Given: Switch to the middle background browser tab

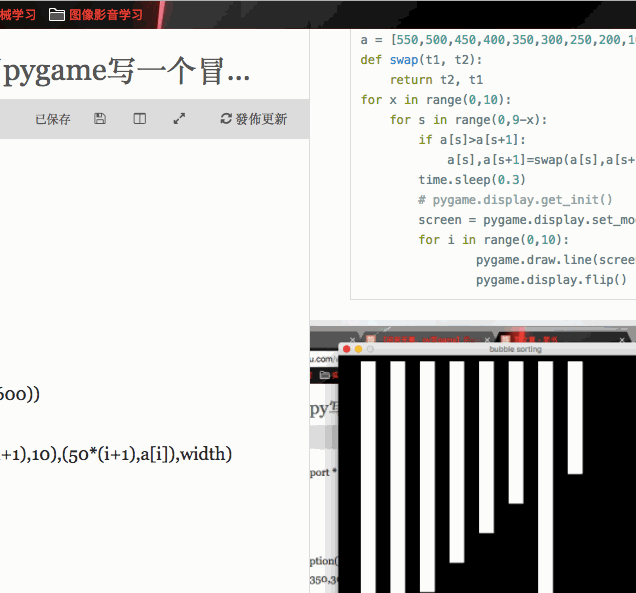Looking at the screenshot, I should pos(426,339).
